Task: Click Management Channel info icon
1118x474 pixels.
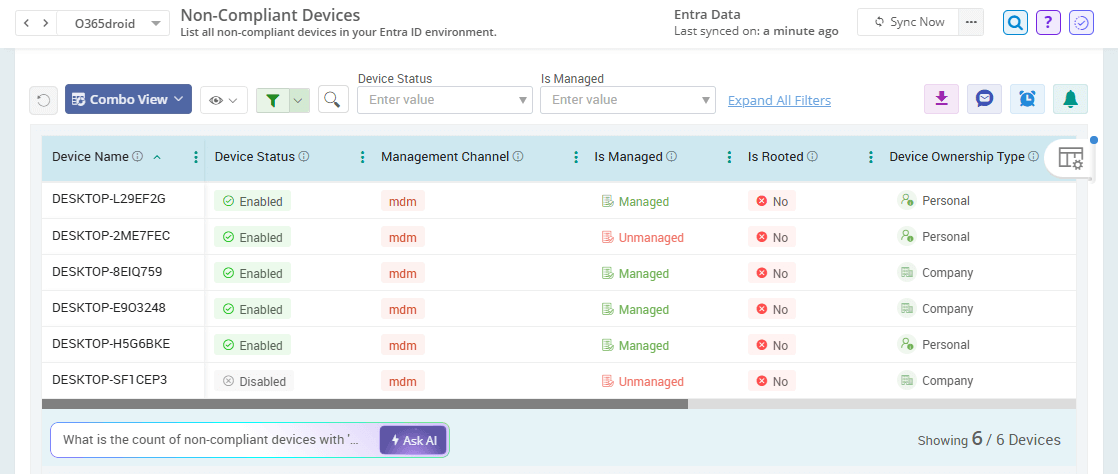Action: (518, 157)
